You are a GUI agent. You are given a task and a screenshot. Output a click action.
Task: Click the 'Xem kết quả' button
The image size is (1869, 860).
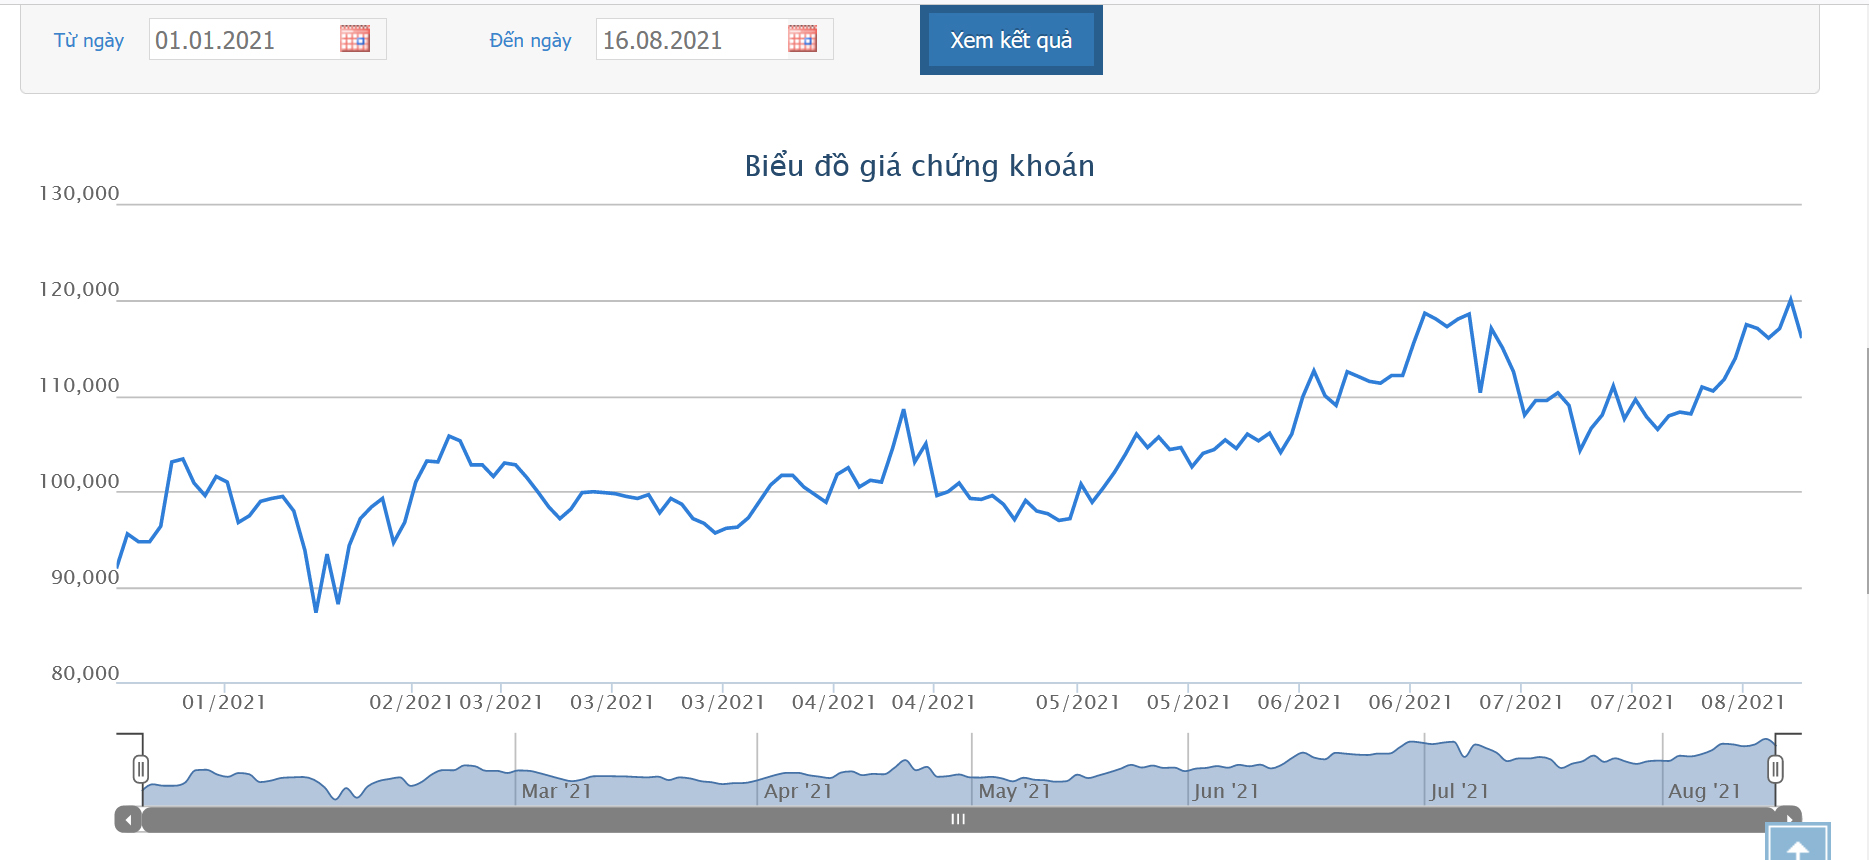point(1011,40)
